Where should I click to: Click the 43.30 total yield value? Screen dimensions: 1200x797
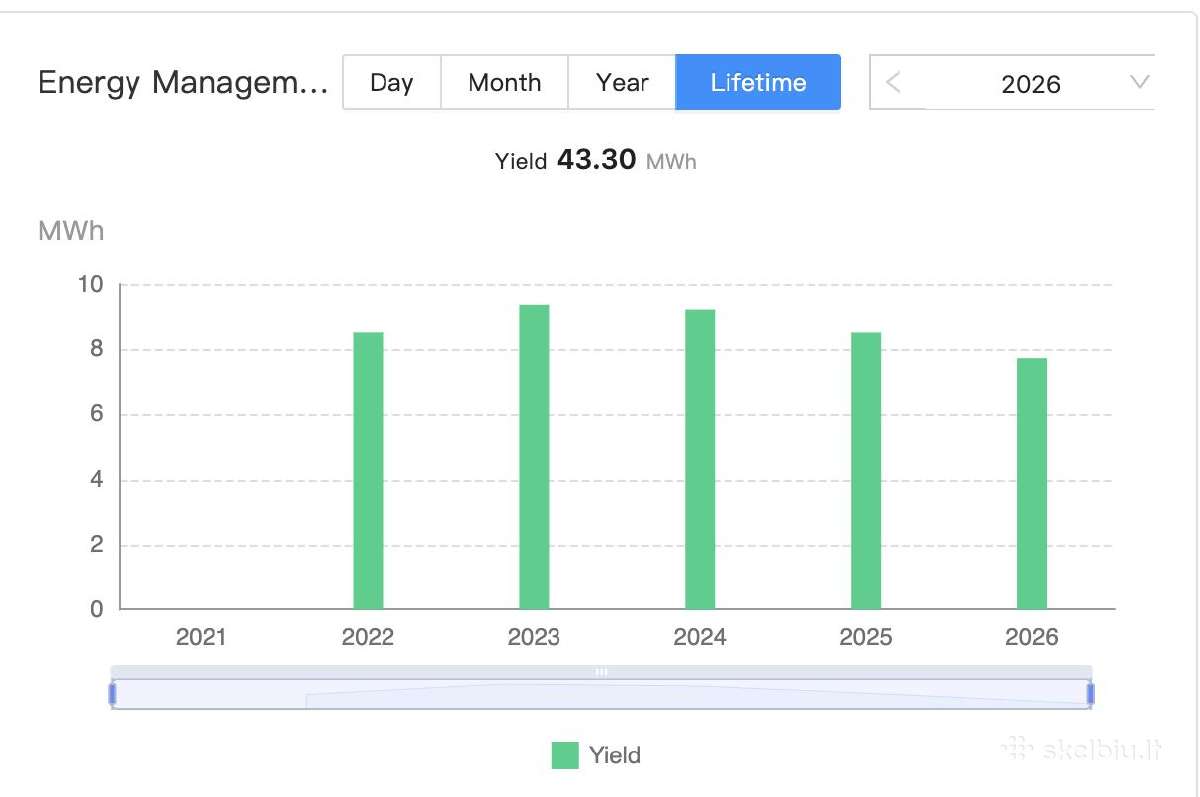[596, 160]
